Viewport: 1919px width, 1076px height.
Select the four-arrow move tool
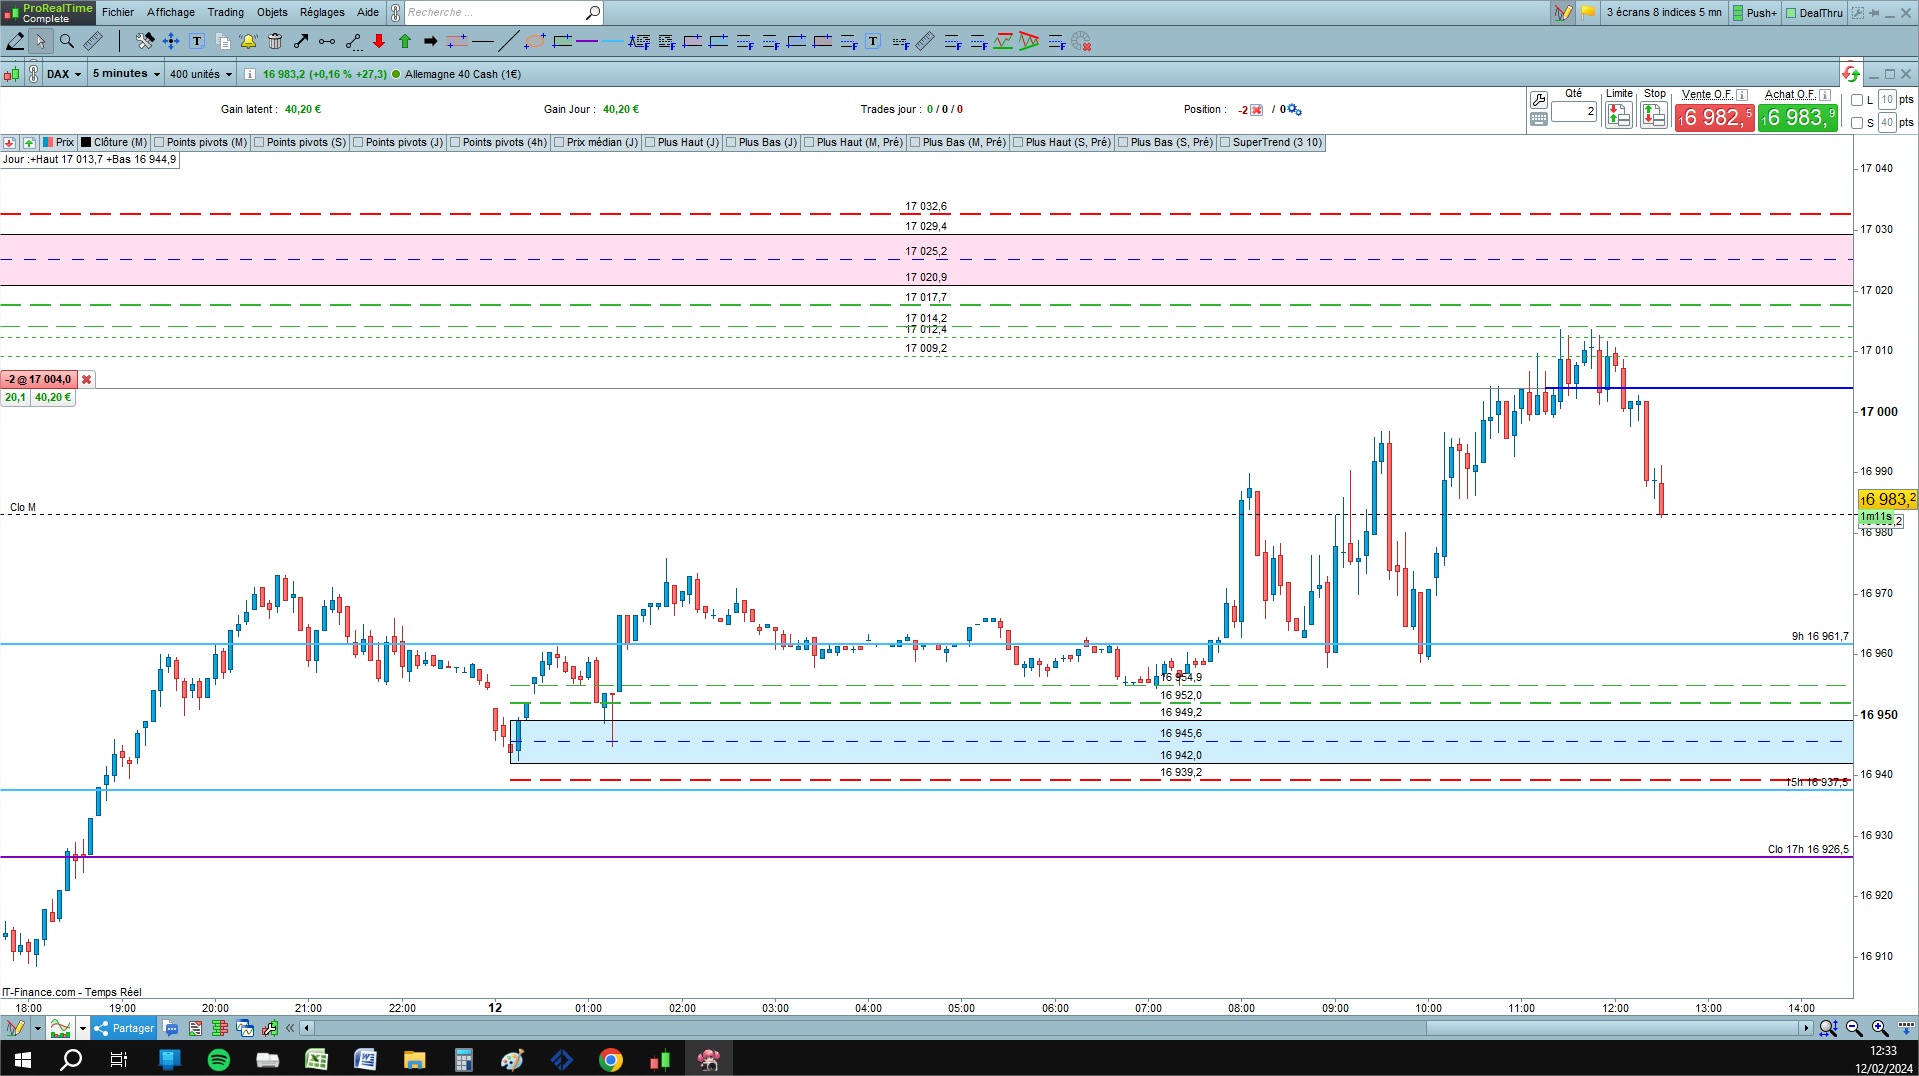pyautogui.click(x=171, y=41)
